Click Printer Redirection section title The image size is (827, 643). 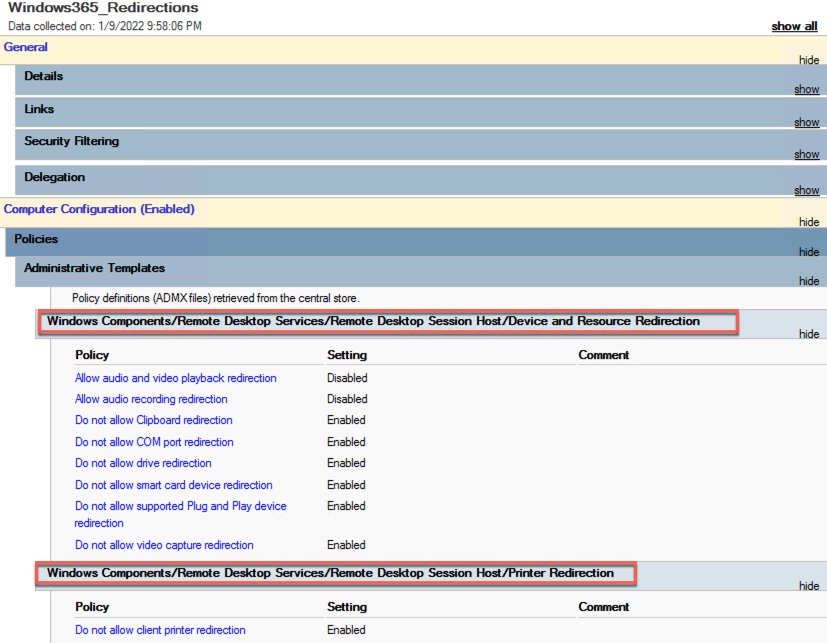[x=330, y=573]
